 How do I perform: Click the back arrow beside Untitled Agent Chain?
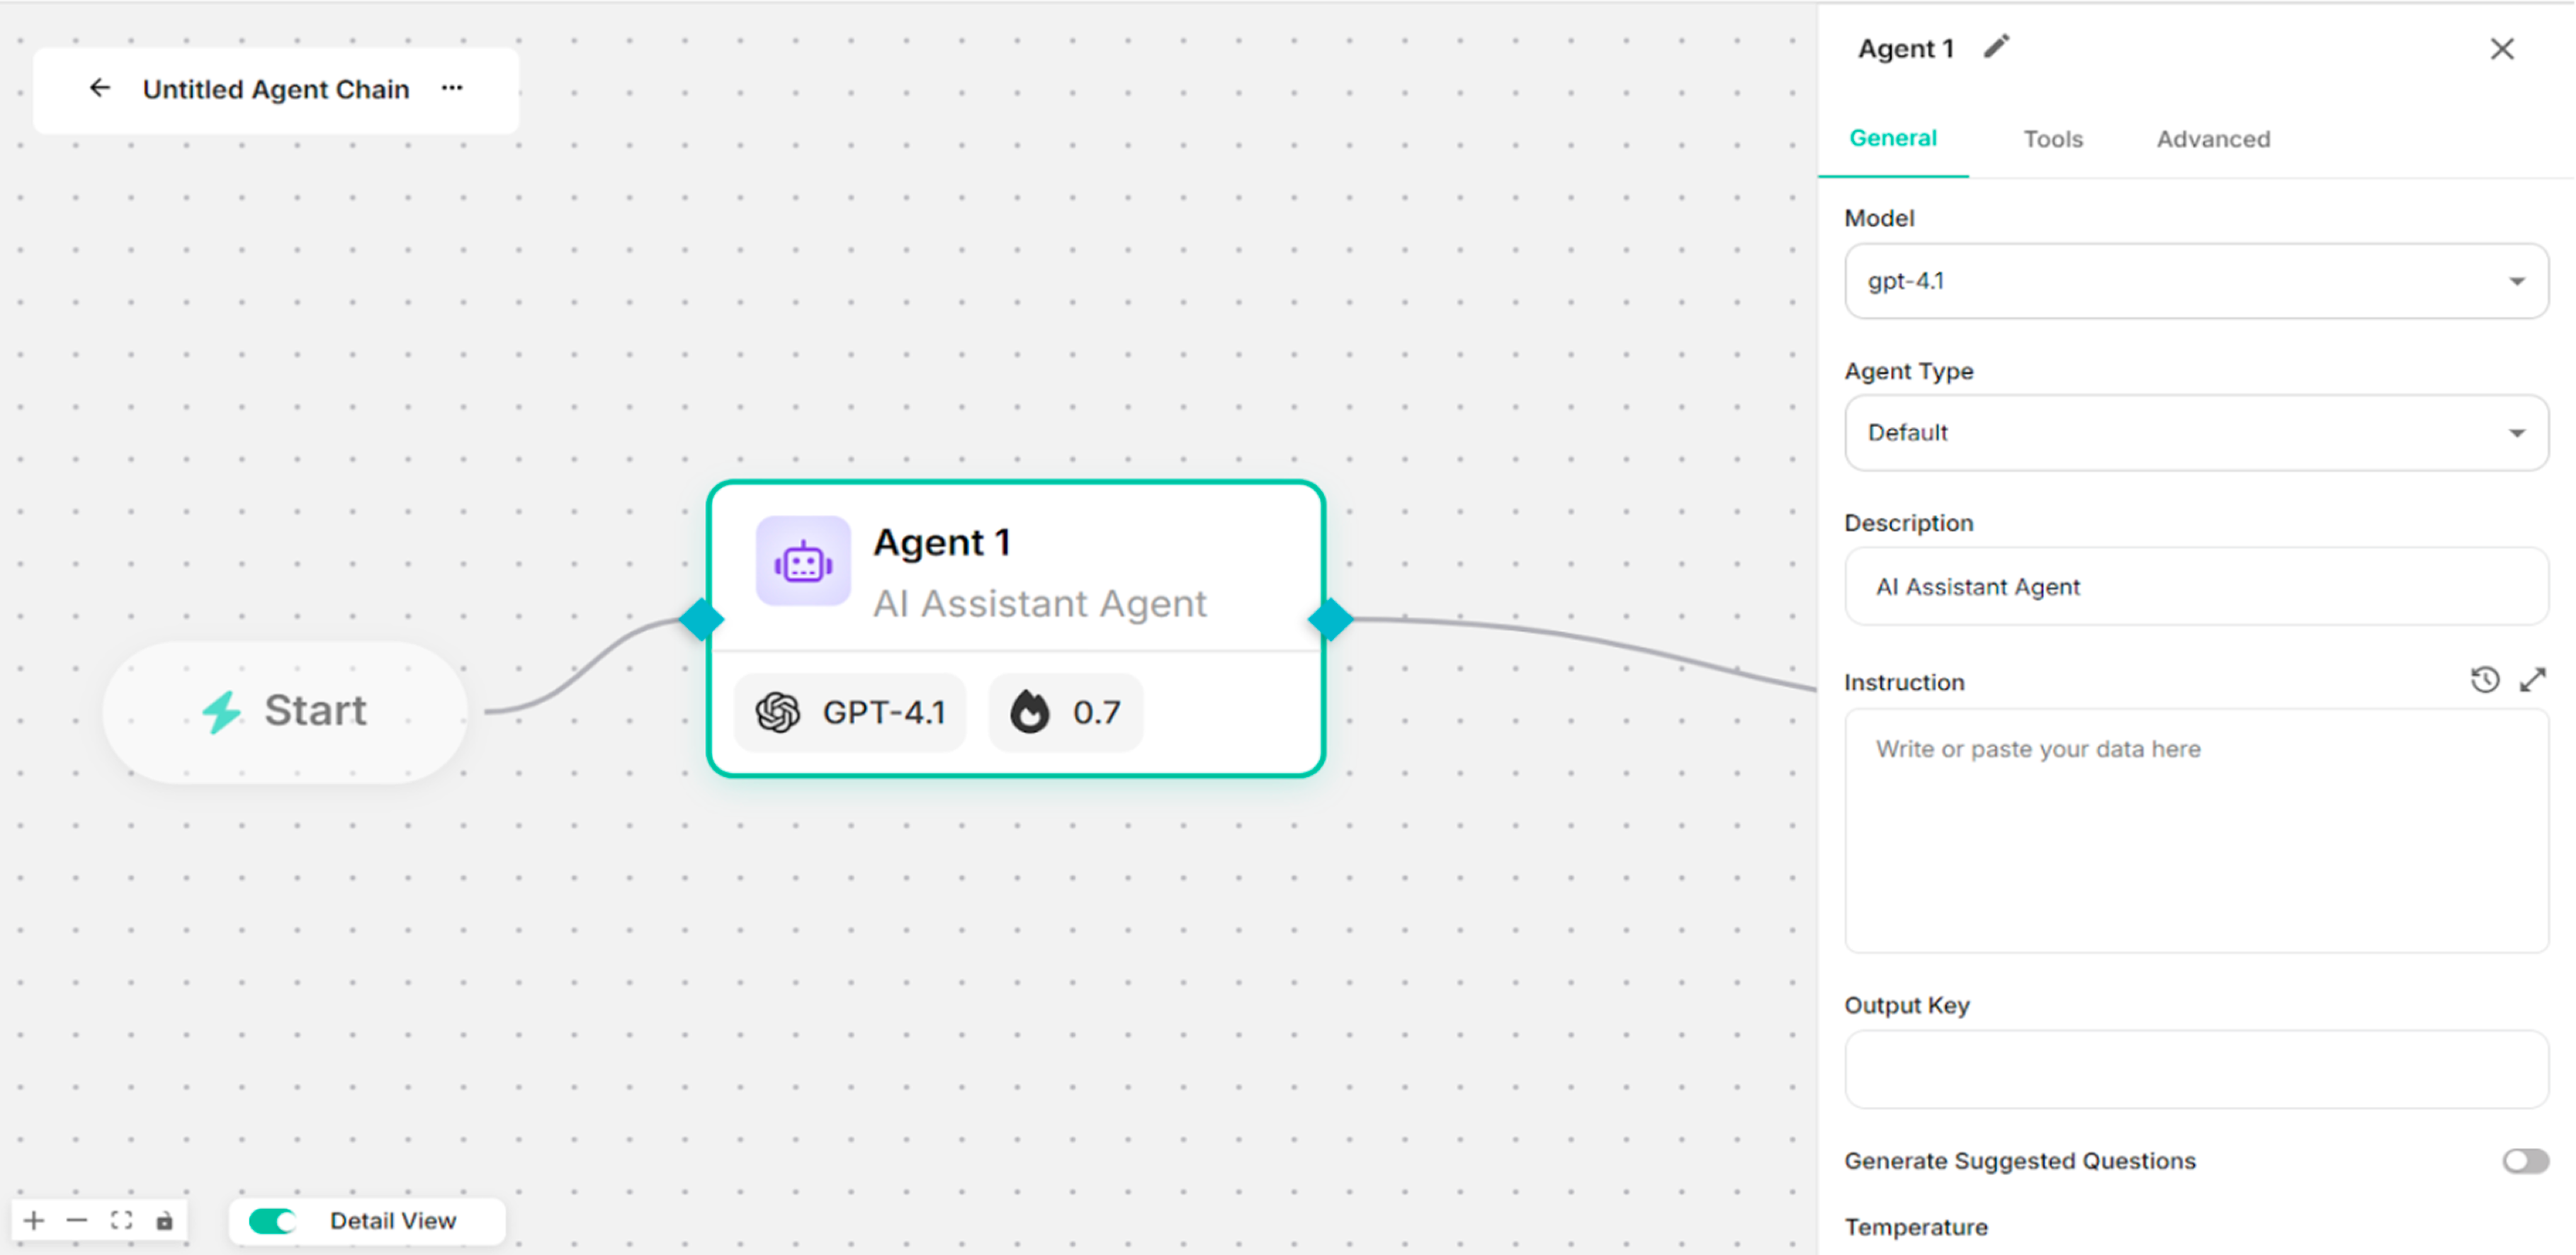point(99,88)
